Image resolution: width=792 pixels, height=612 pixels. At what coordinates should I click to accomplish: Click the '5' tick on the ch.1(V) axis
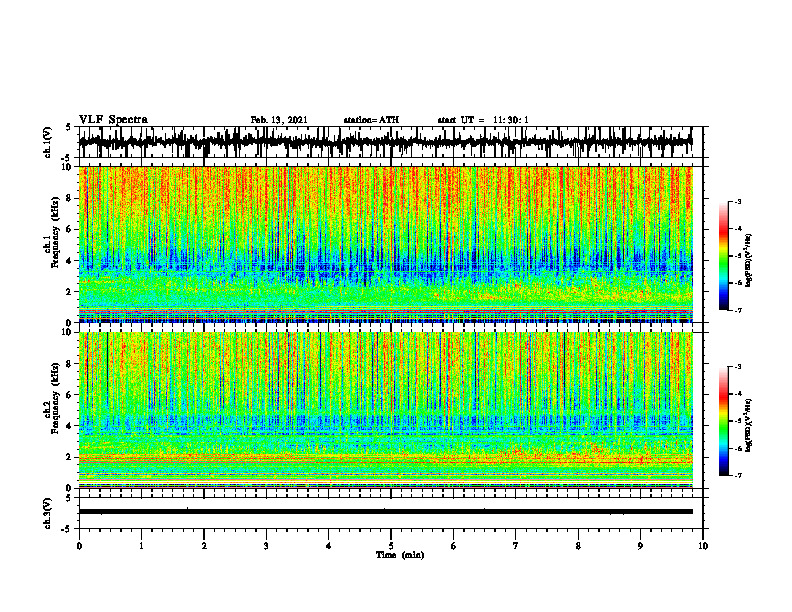coord(69,128)
